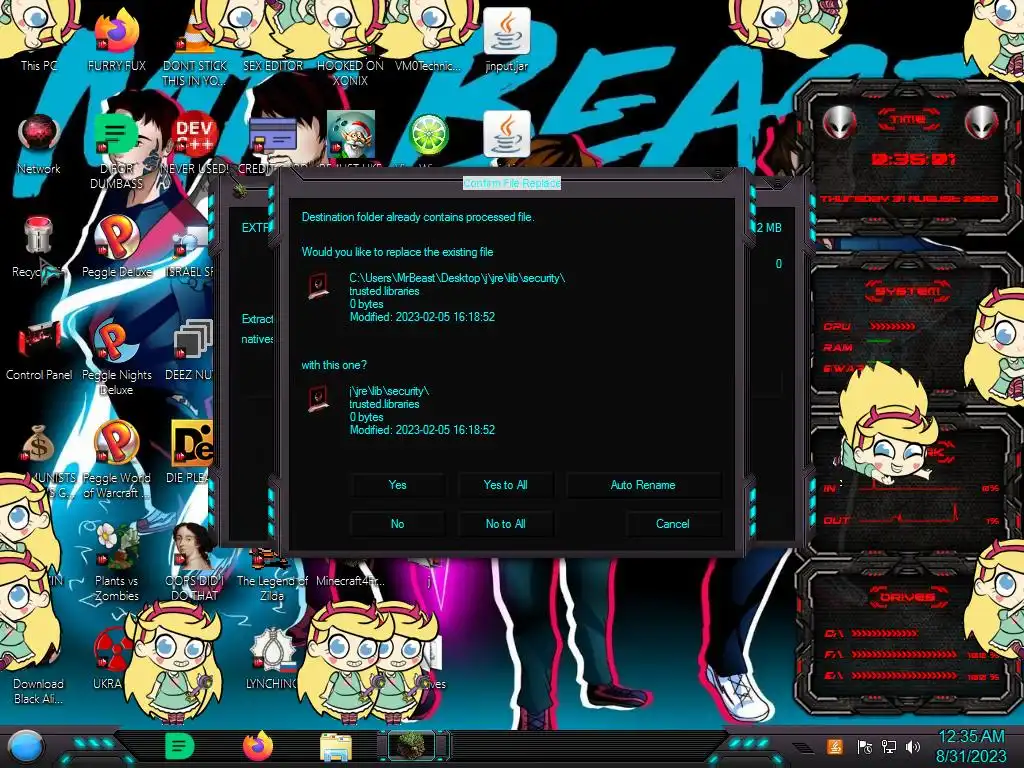Switch to the Minecraft grass block taskbar item
Image resolution: width=1024 pixels, height=768 pixels.
[411, 746]
